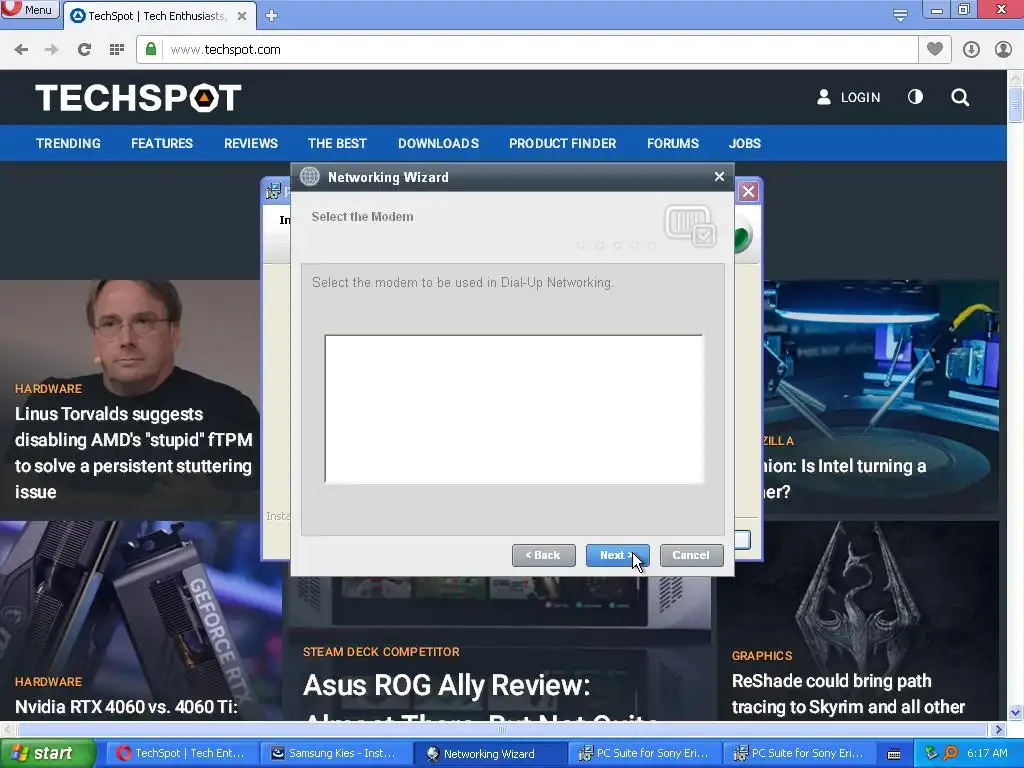Click the vertical scrollbar down arrow
The height and width of the screenshot is (768, 1024).
(x=1015, y=712)
